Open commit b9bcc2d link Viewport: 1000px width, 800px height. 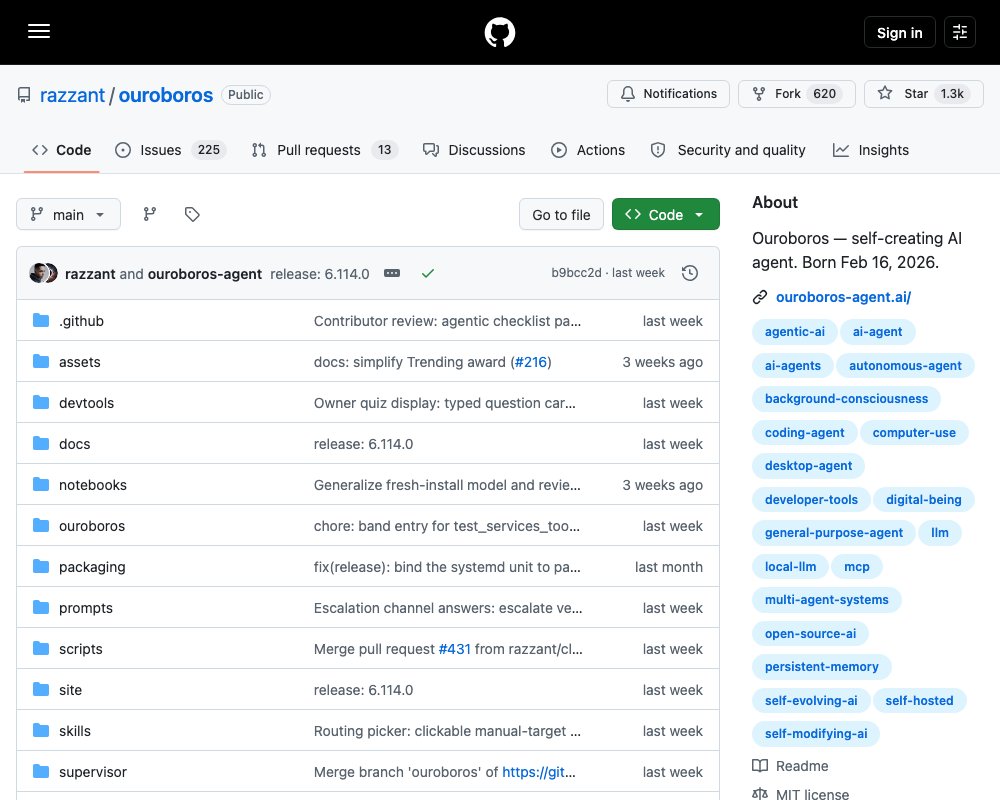tap(577, 273)
